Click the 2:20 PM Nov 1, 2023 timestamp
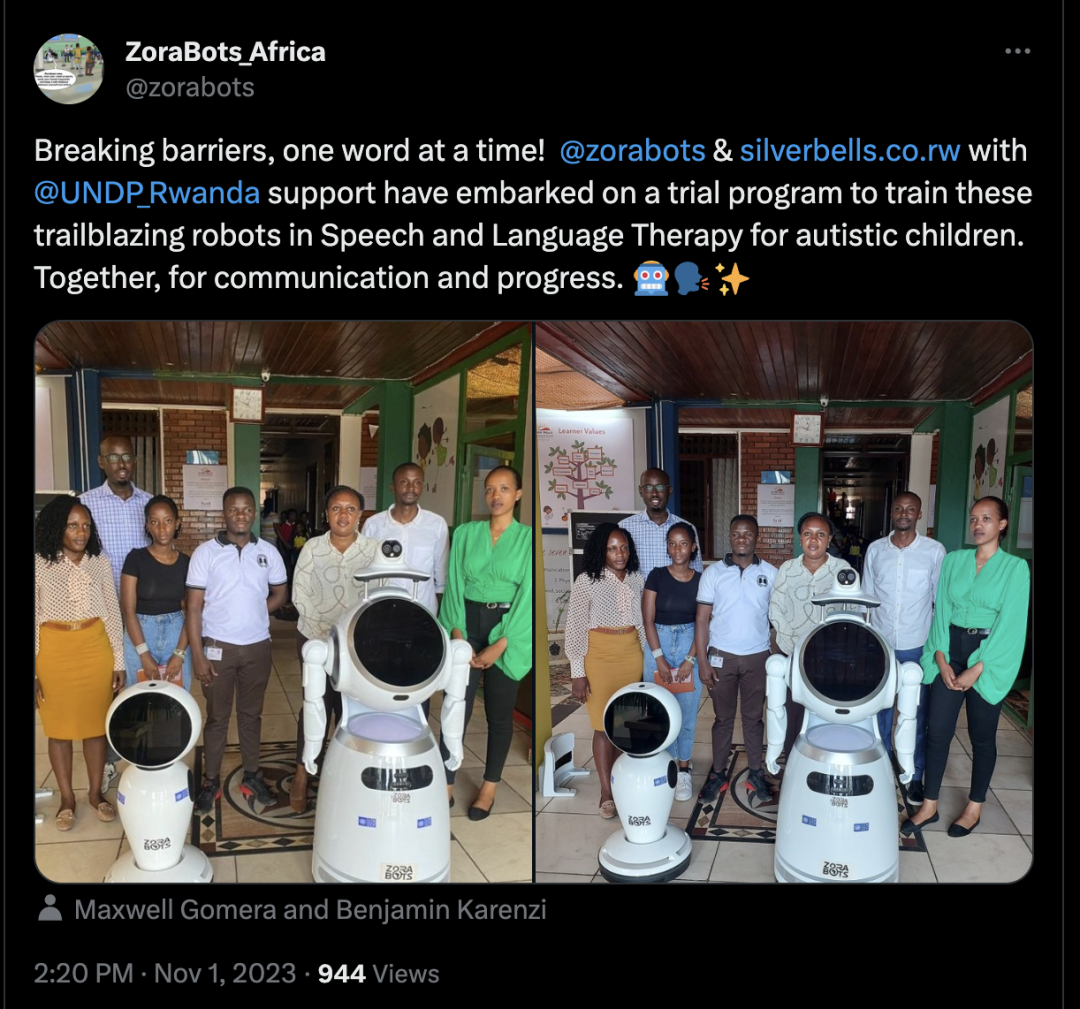Screen dimensions: 1080x1009 click(167, 974)
